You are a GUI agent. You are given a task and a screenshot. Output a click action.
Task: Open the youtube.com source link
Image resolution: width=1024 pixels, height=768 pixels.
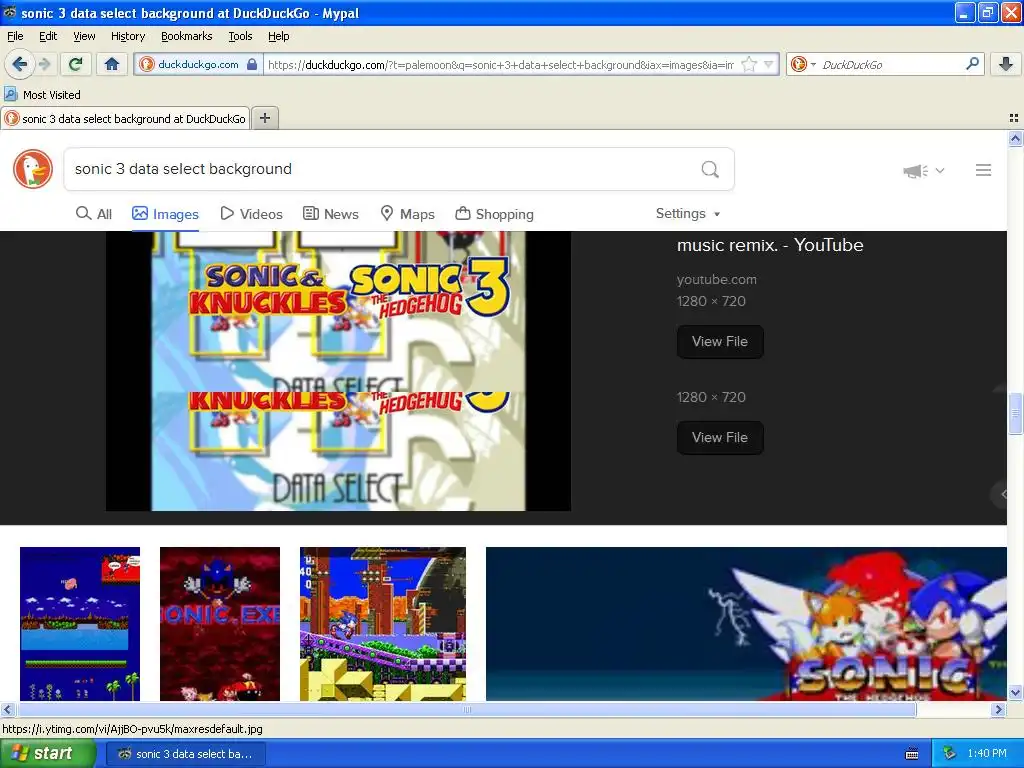pos(716,280)
